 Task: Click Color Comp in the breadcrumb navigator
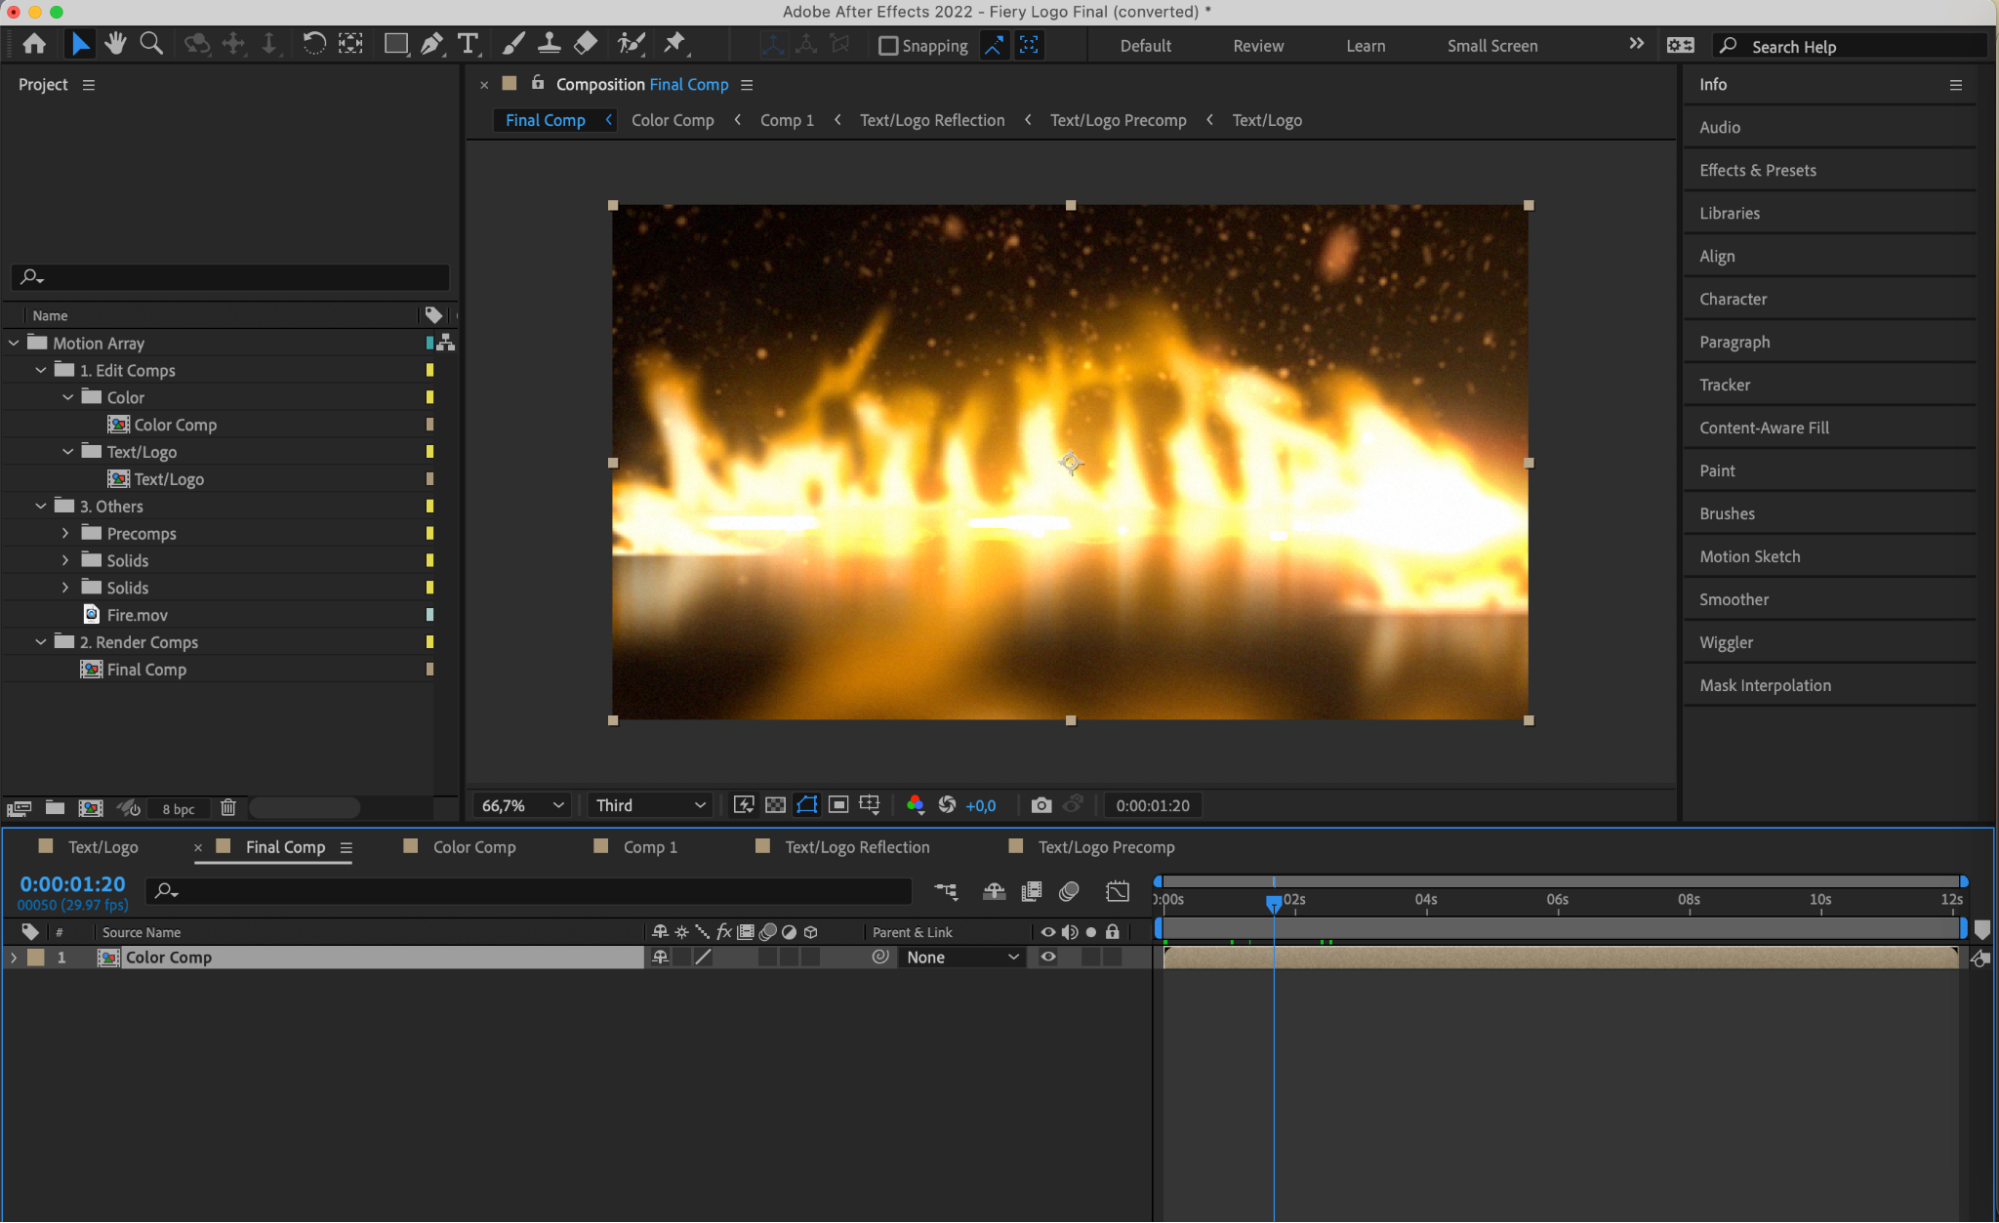pos(672,120)
